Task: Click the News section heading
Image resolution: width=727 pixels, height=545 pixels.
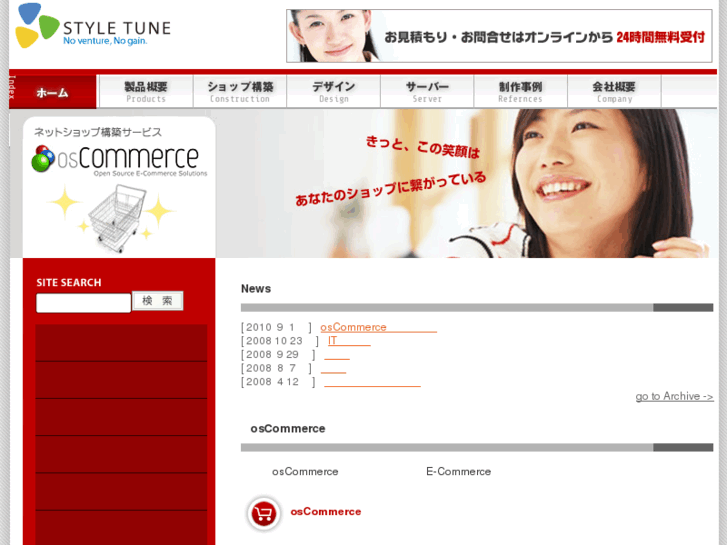Action: (x=256, y=289)
